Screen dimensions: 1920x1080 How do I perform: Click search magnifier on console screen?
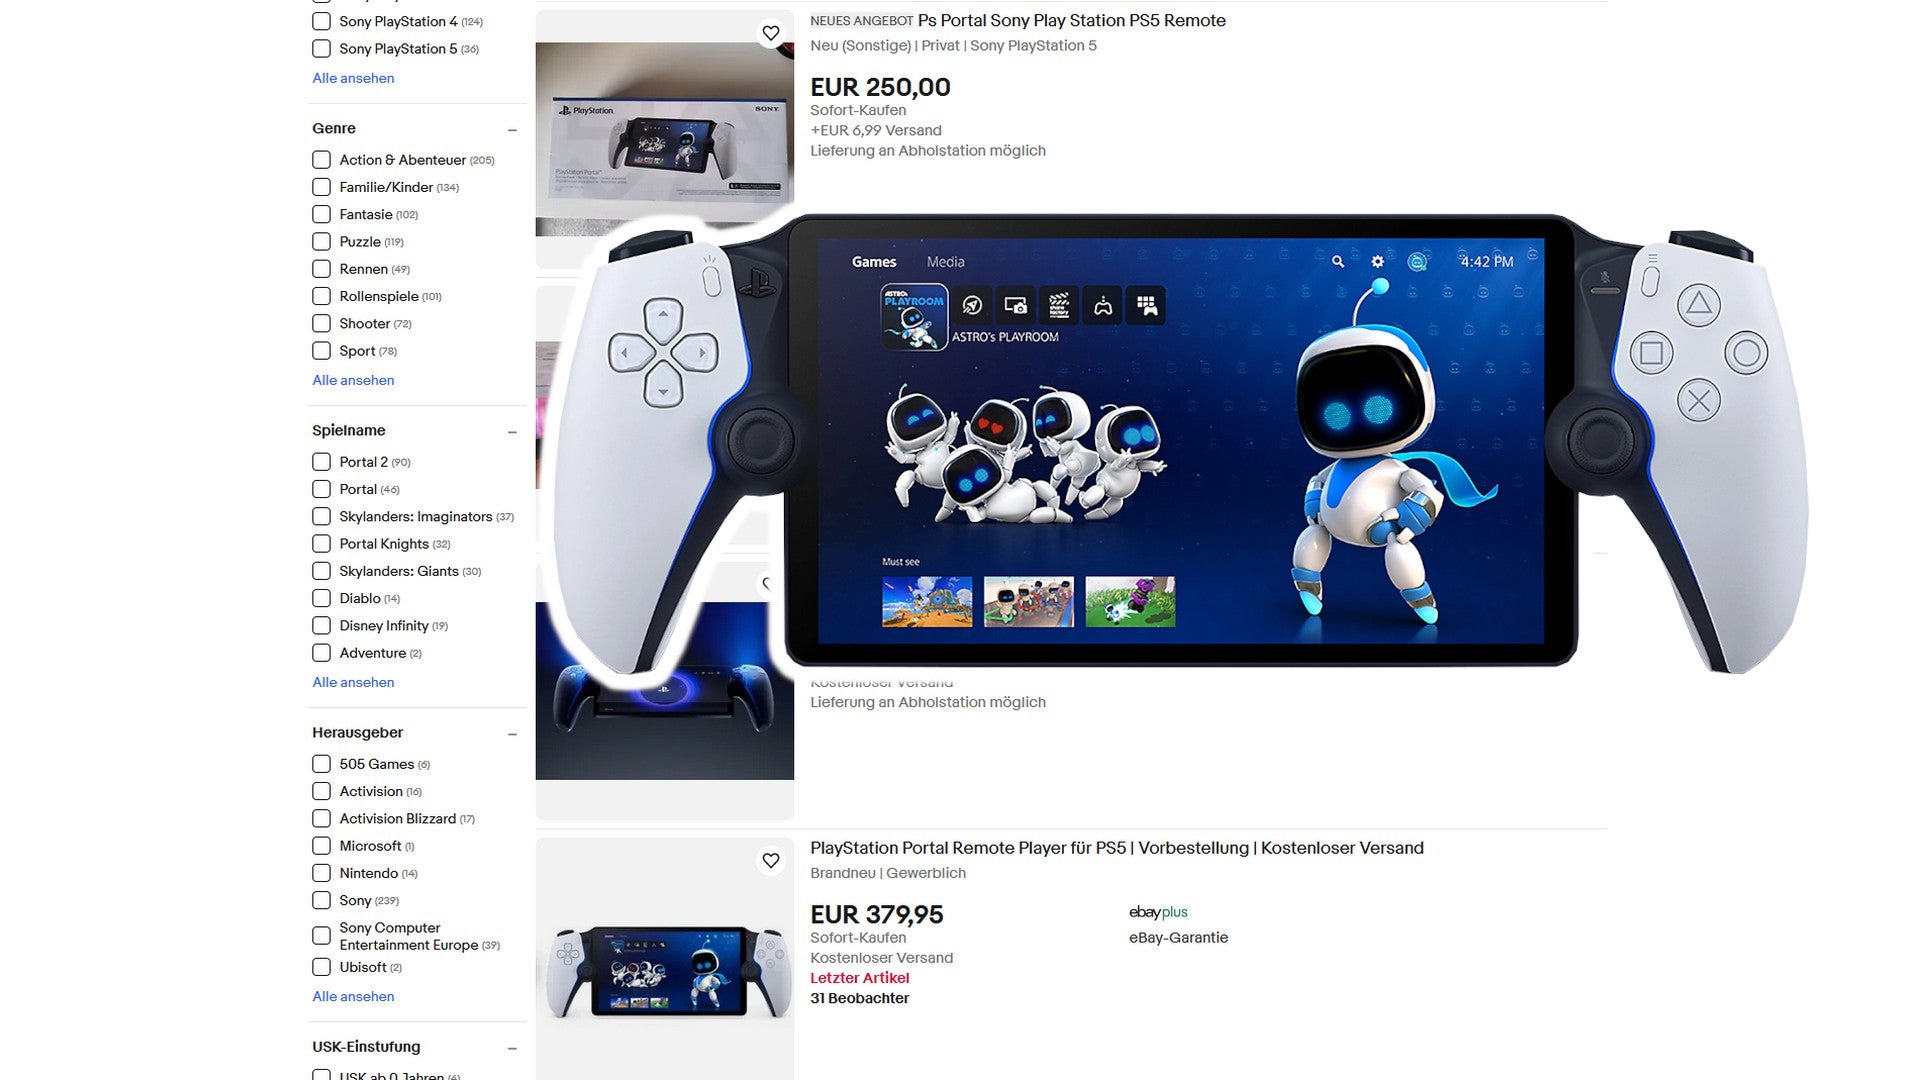click(1337, 261)
